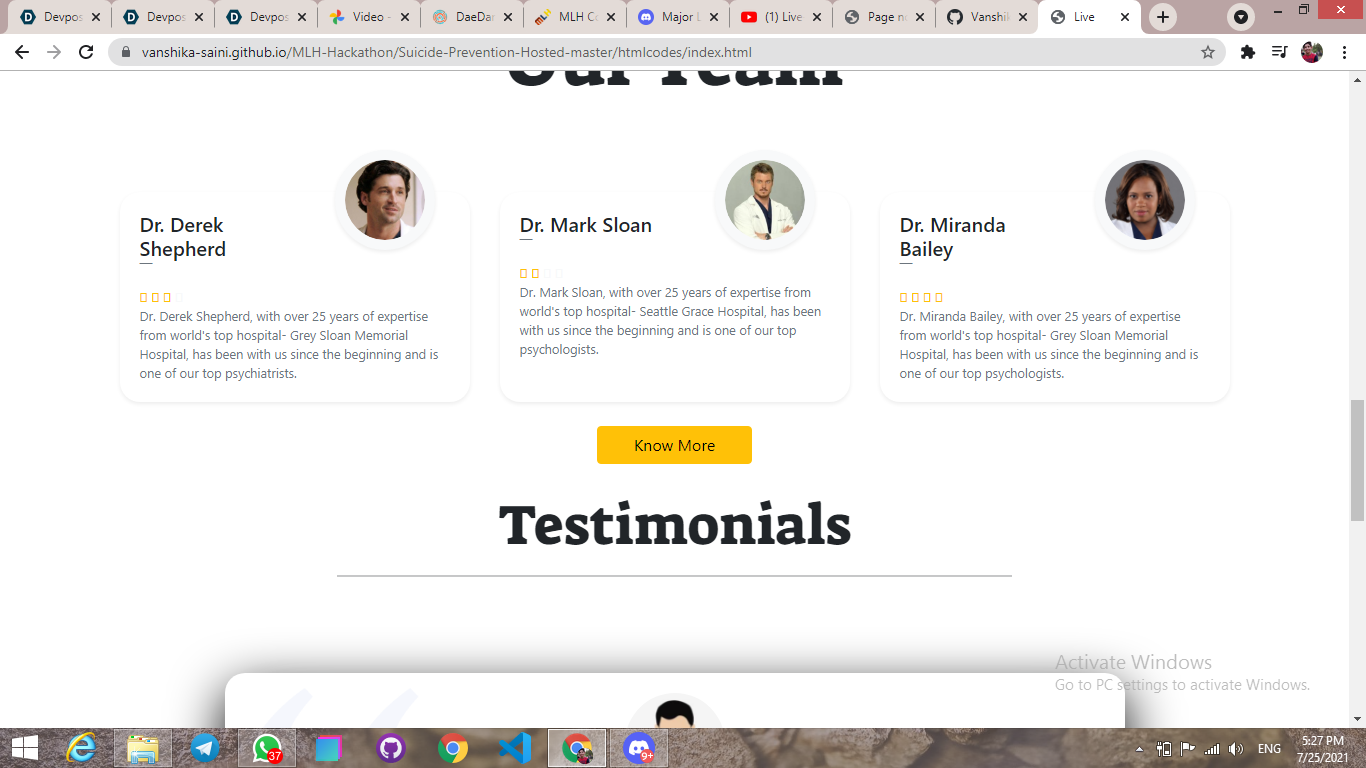Open the media control icon in the toolbar
The width and height of the screenshot is (1366, 768).
pyautogui.click(x=1279, y=52)
